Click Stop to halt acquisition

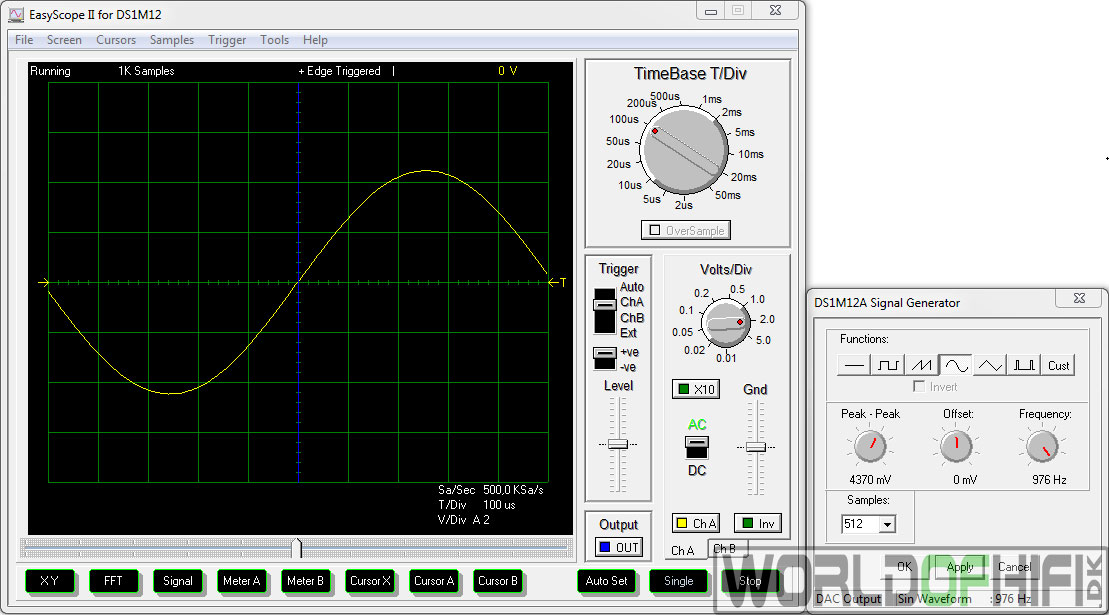point(750,581)
